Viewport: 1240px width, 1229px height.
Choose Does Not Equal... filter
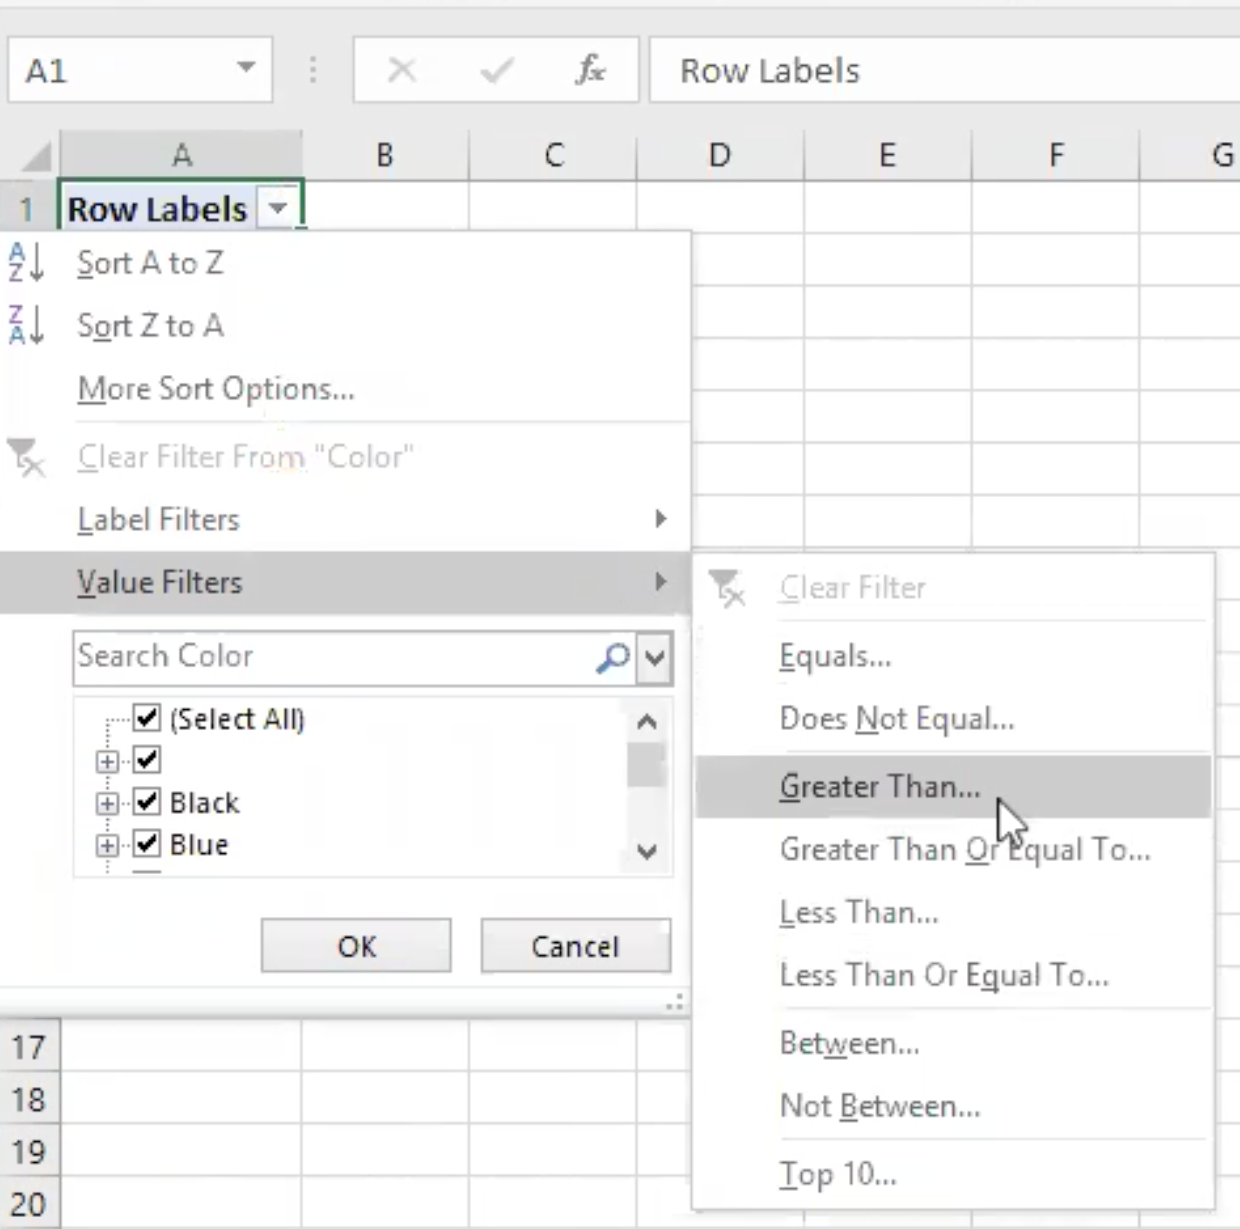[953, 718]
